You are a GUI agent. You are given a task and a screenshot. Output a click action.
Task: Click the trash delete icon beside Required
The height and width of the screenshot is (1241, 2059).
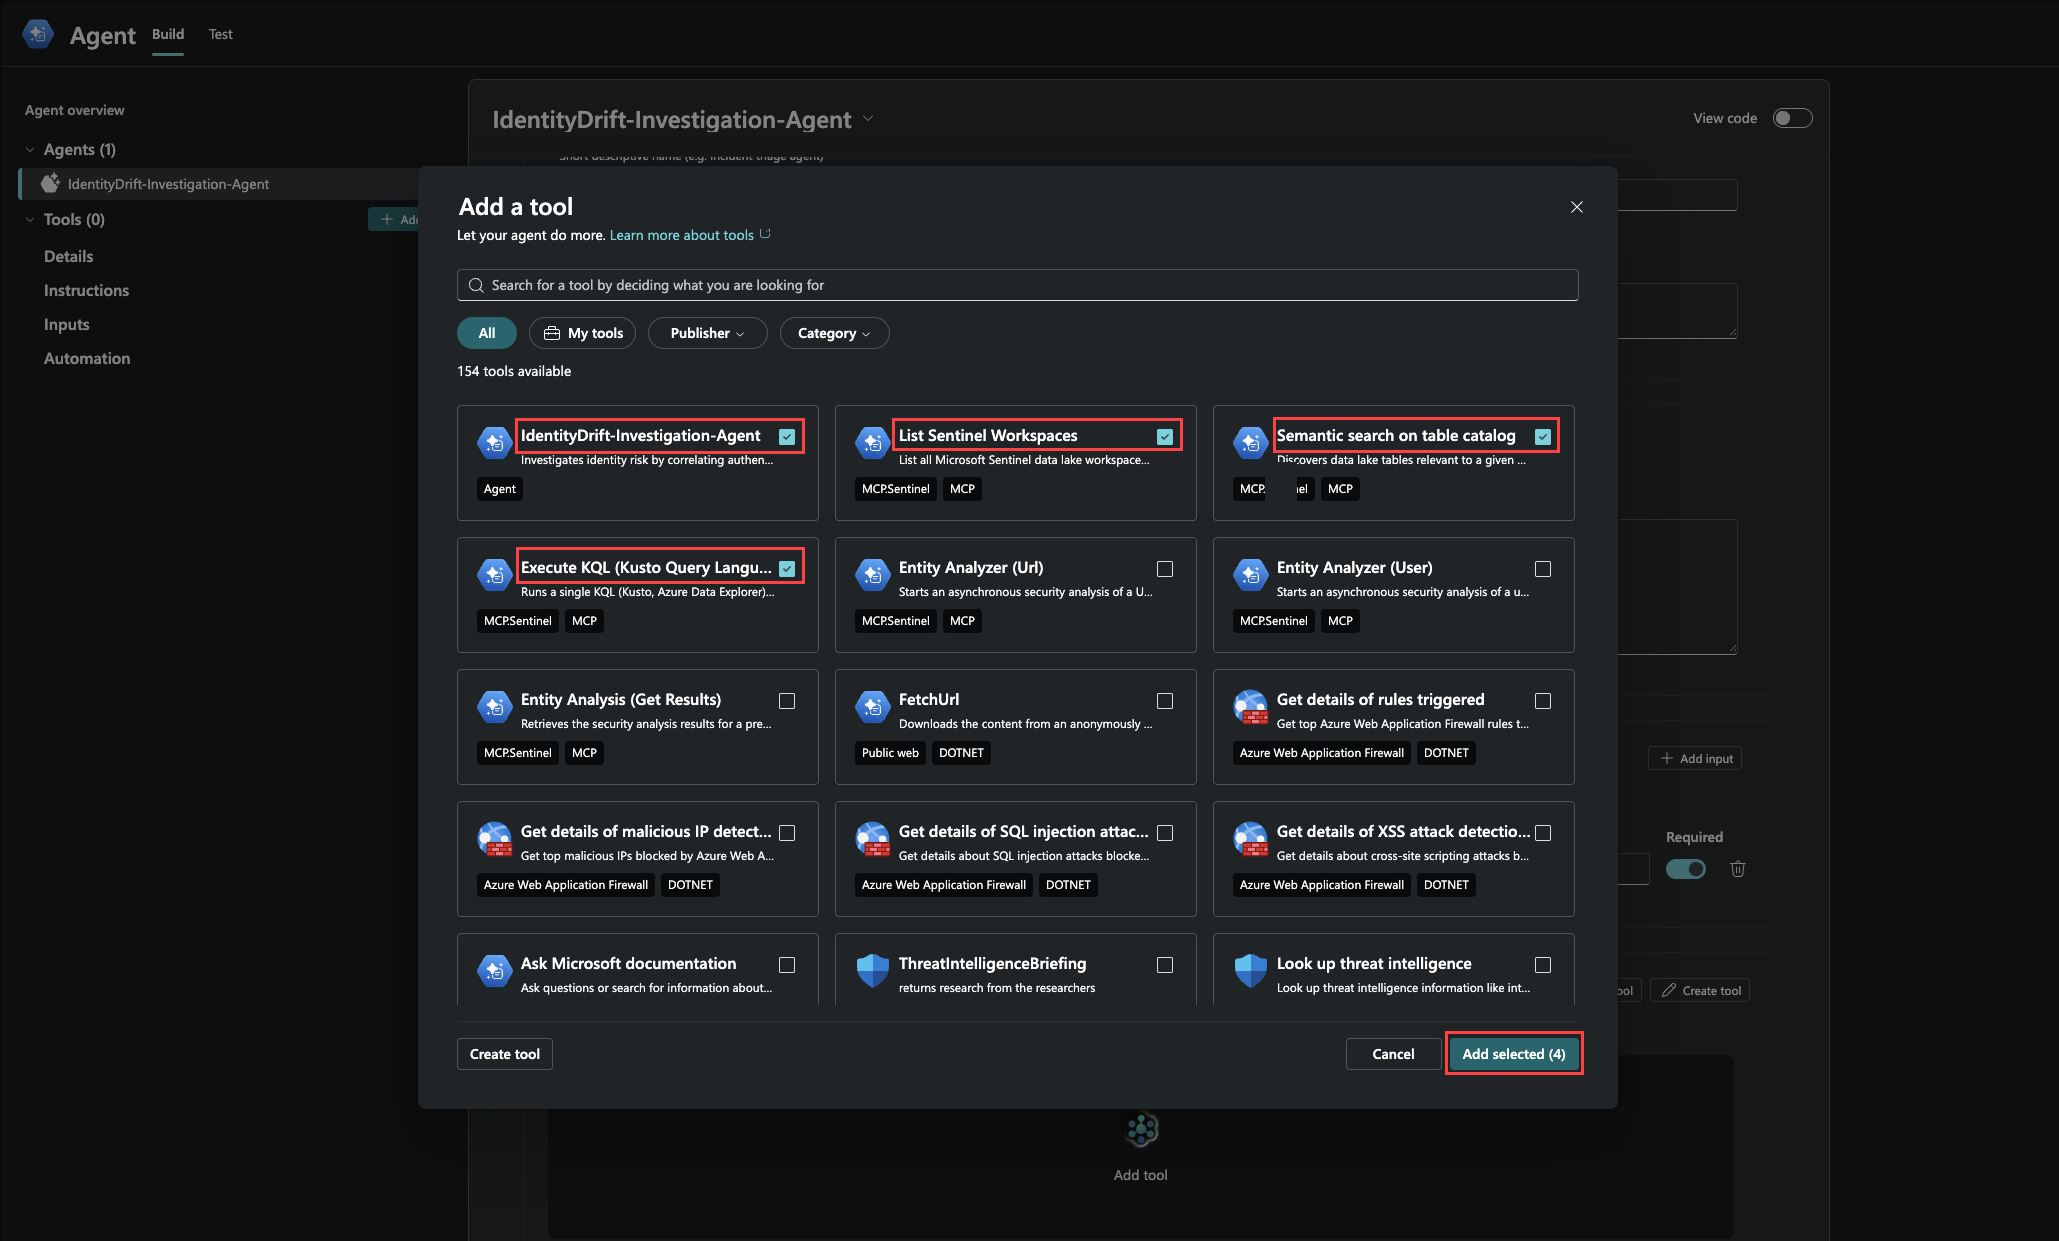click(1738, 869)
